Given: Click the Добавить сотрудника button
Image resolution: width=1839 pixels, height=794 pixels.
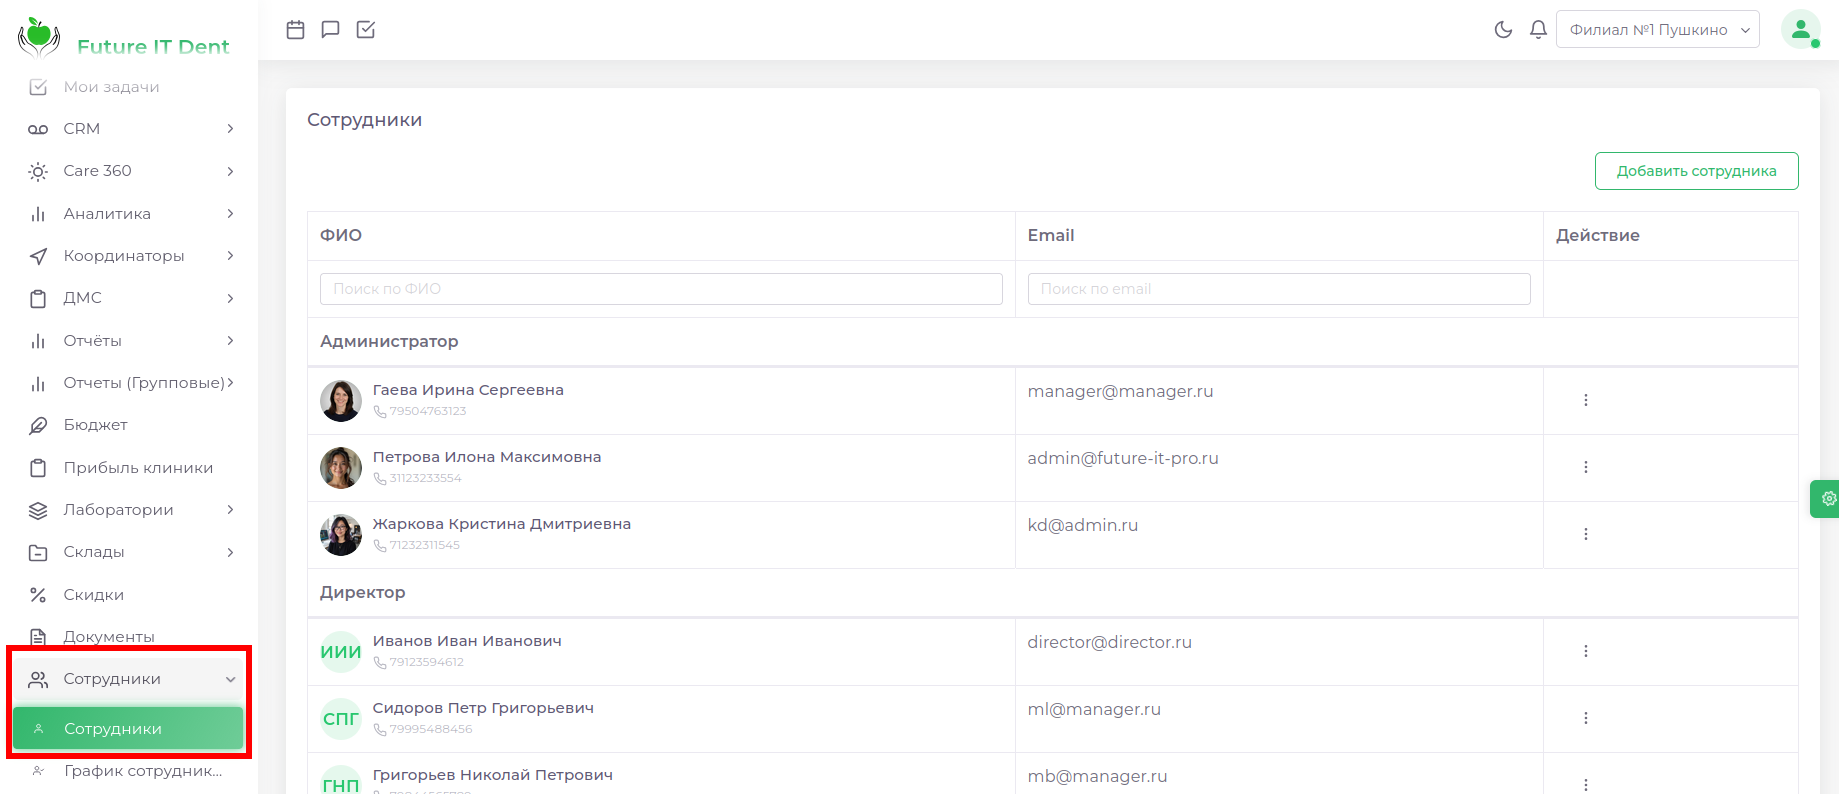Looking at the screenshot, I should coord(1696,171).
